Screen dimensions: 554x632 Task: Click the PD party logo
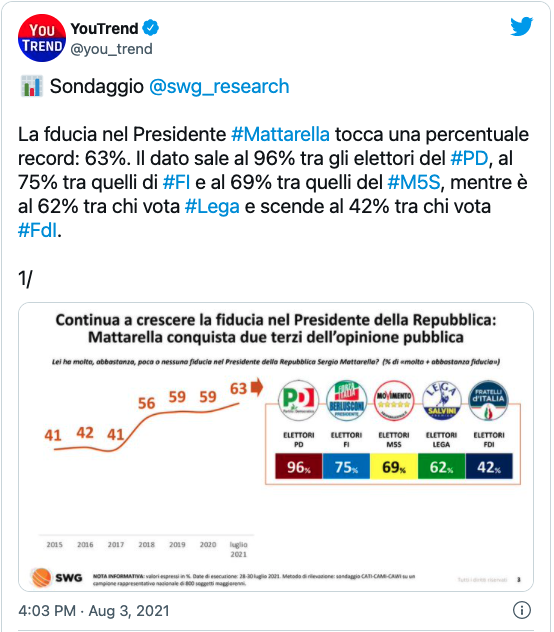(x=298, y=400)
